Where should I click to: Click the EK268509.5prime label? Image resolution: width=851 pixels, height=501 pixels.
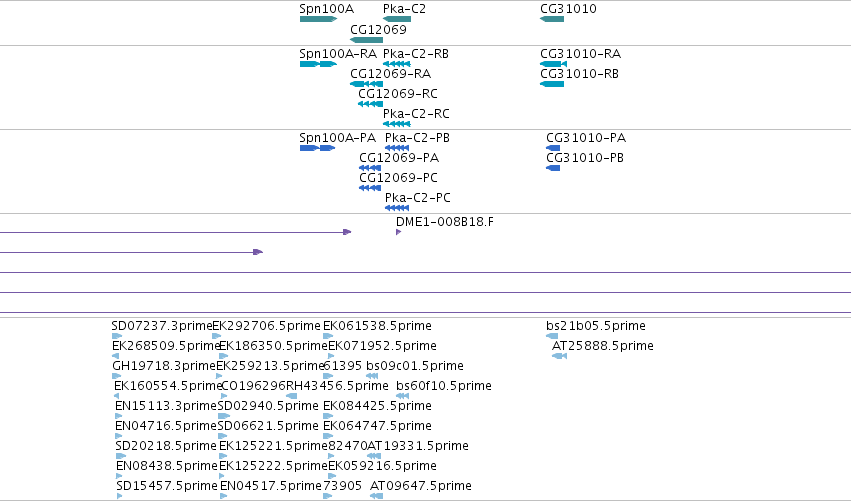point(166,346)
